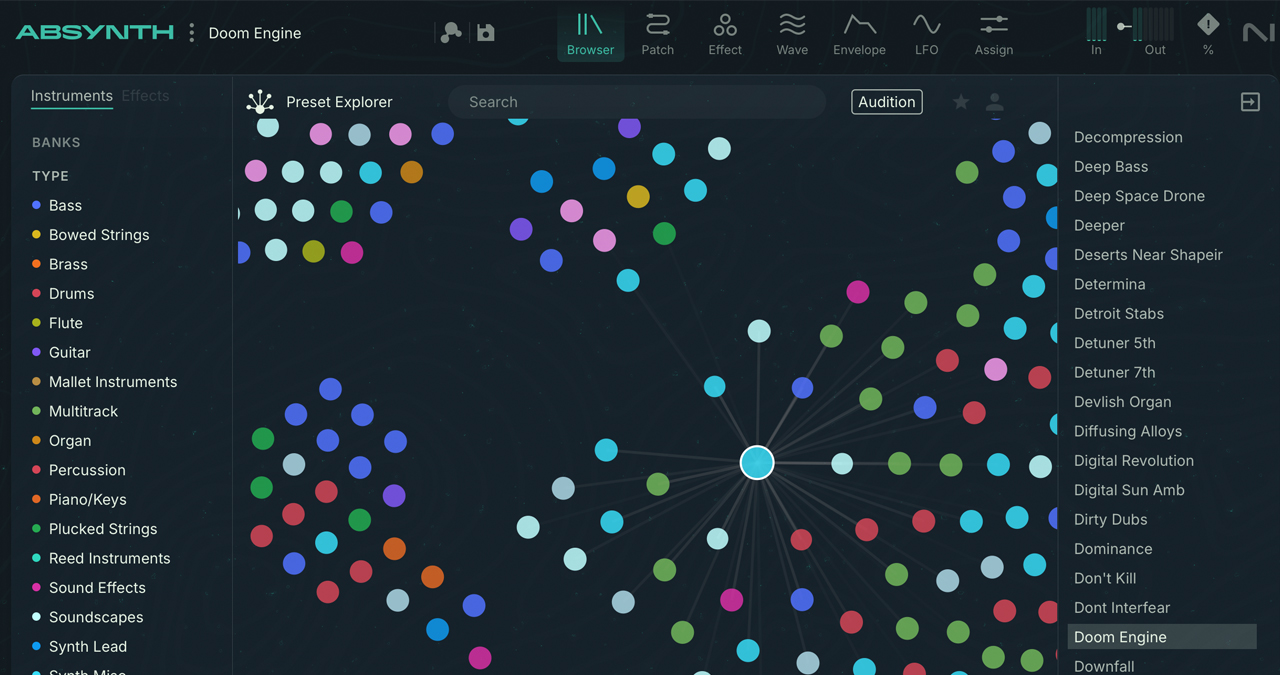Click the save preset disk icon
The width and height of the screenshot is (1280, 675).
(486, 33)
